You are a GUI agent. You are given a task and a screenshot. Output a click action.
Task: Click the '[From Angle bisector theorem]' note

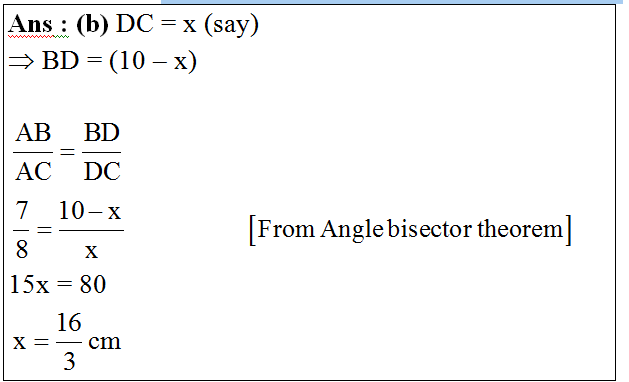click(x=410, y=230)
